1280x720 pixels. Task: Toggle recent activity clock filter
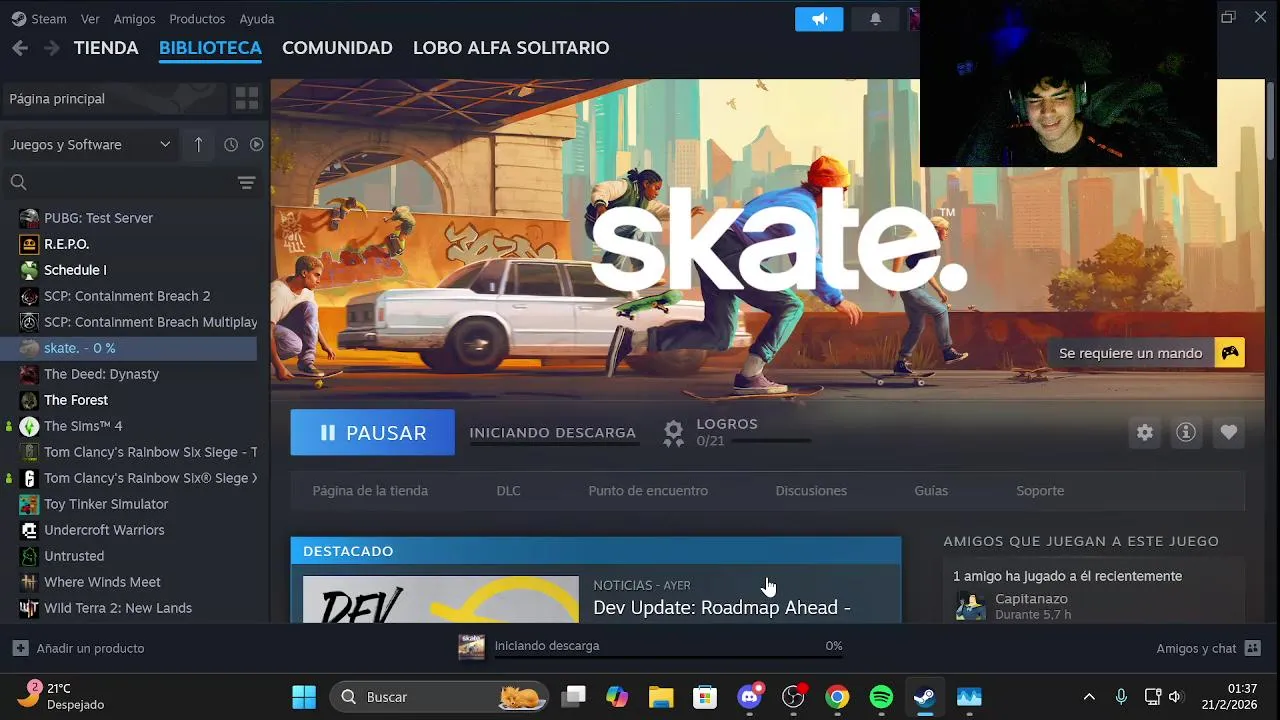[x=231, y=145]
